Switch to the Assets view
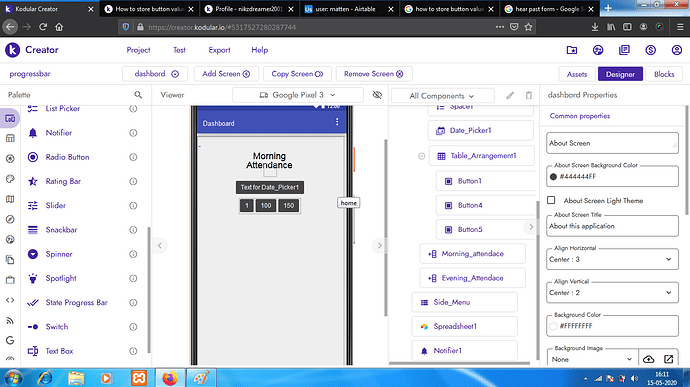 click(577, 74)
